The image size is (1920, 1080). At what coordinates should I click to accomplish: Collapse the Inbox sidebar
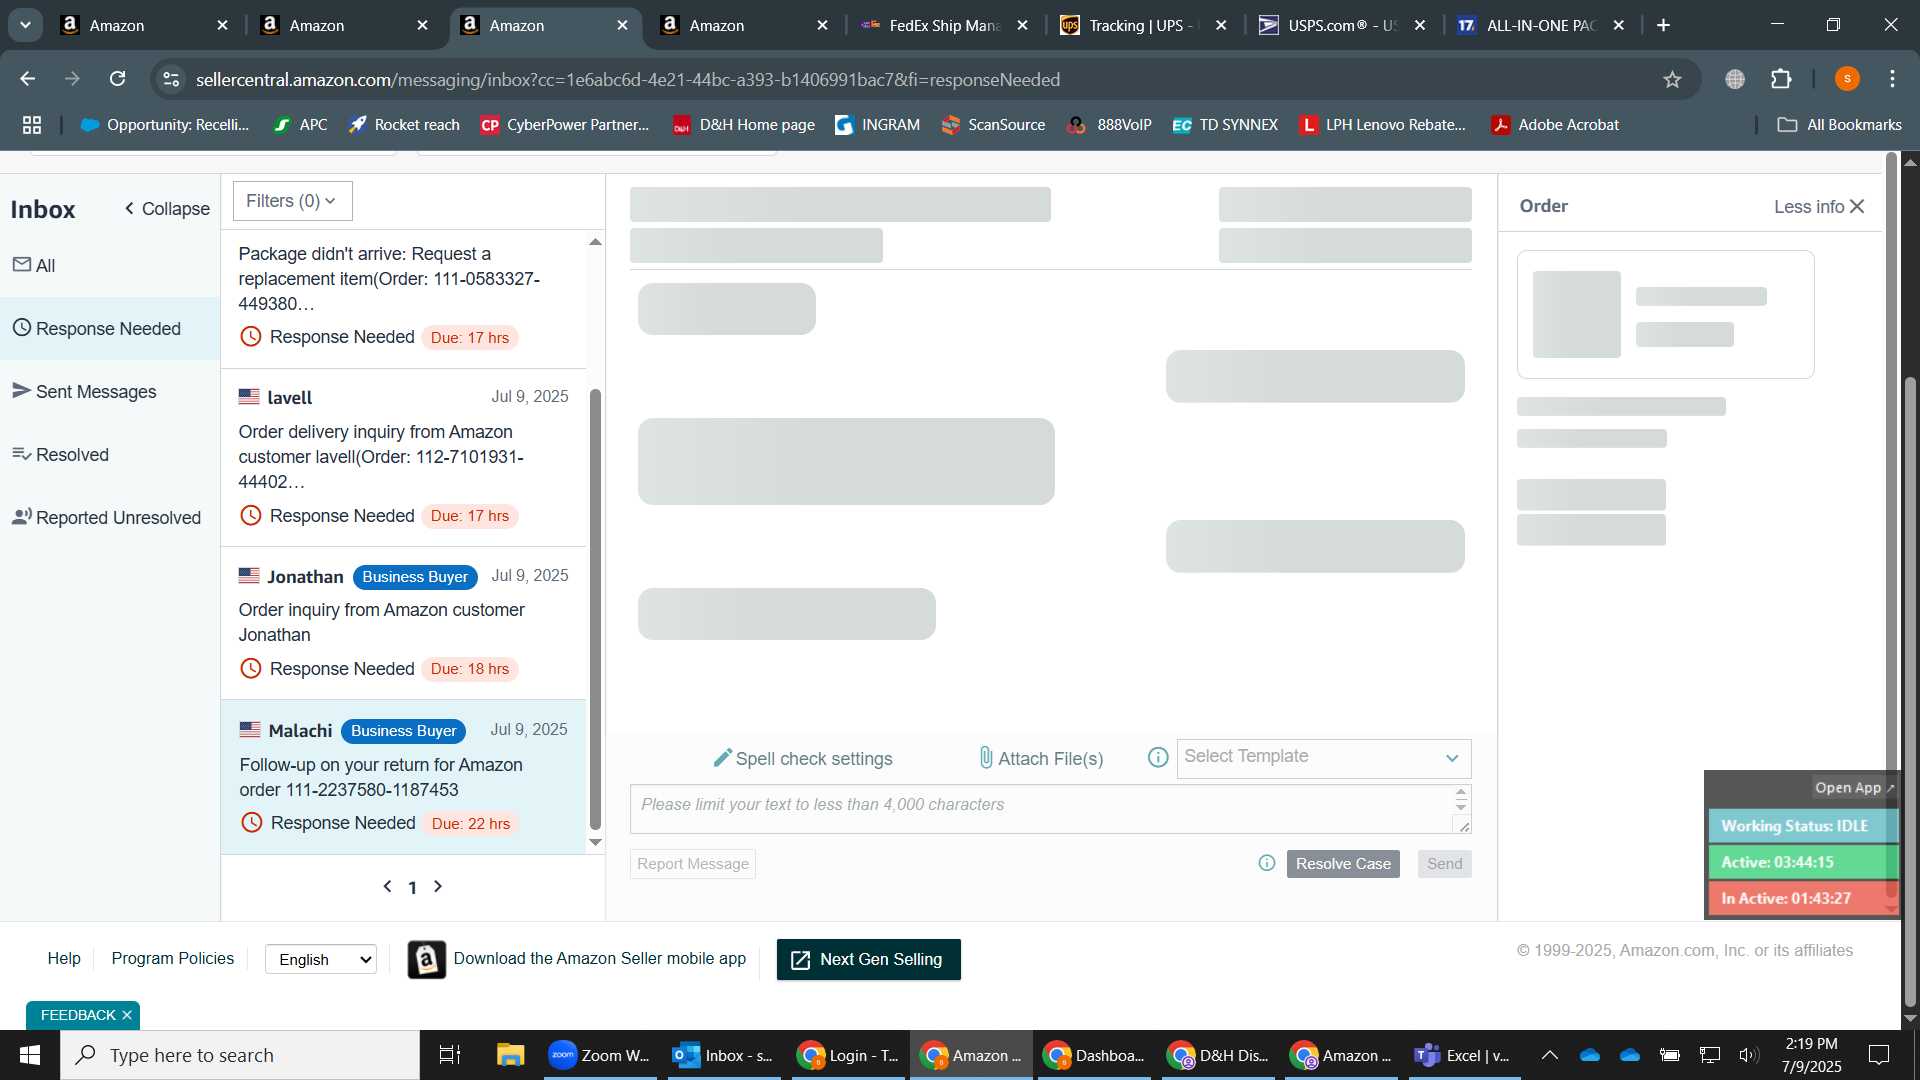pos(166,208)
